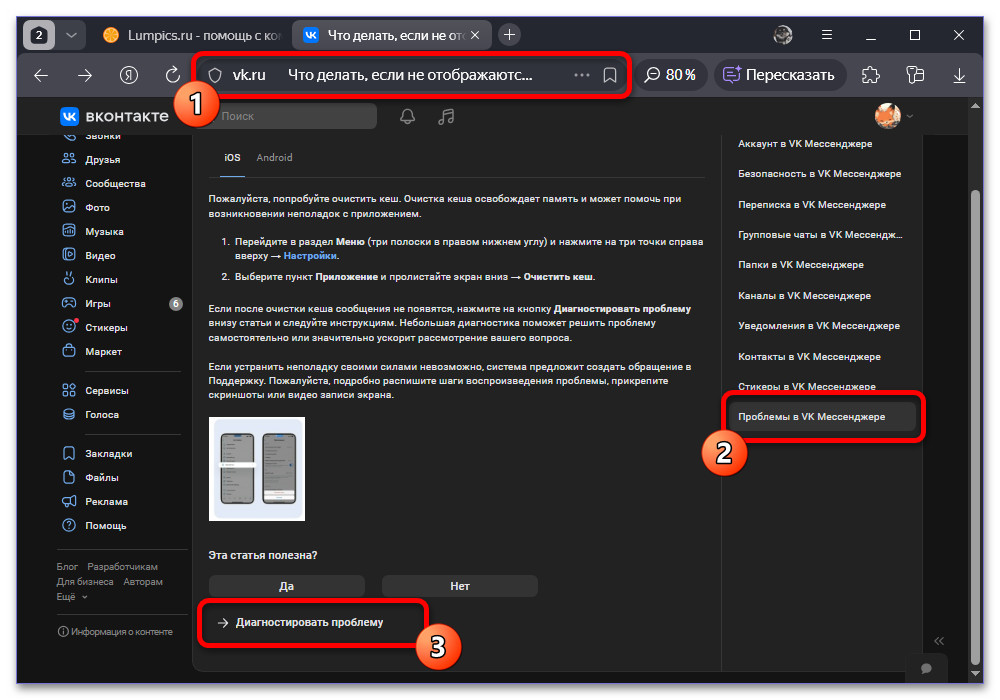Screen dimensions: 1000x700
Task: Open Сообщества in the sidebar
Action: point(115,184)
